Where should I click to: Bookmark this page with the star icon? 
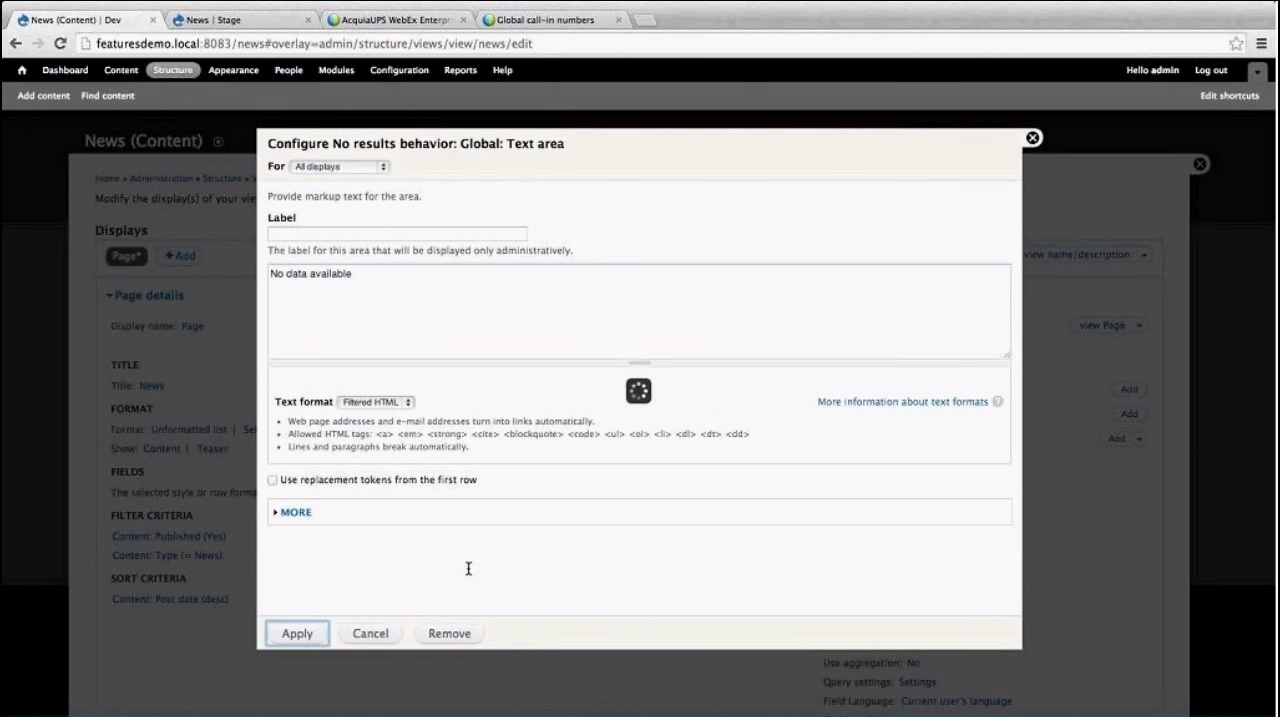(1236, 43)
